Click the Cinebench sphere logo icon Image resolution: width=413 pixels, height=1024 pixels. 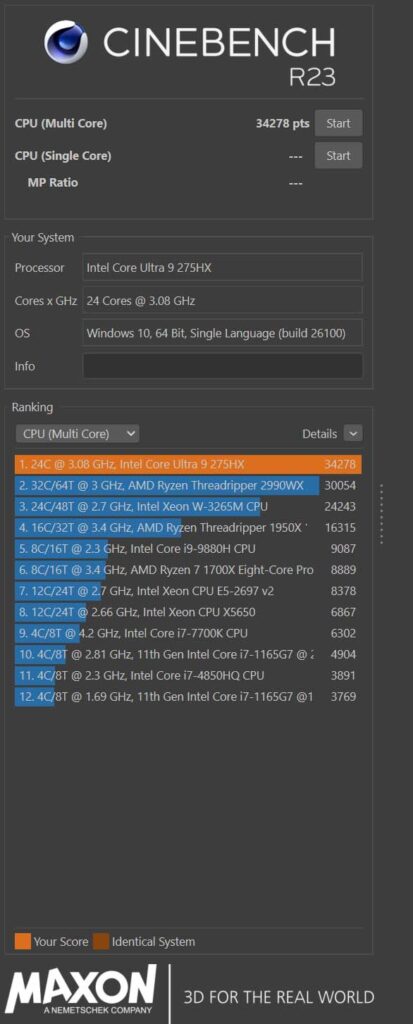click(66, 42)
